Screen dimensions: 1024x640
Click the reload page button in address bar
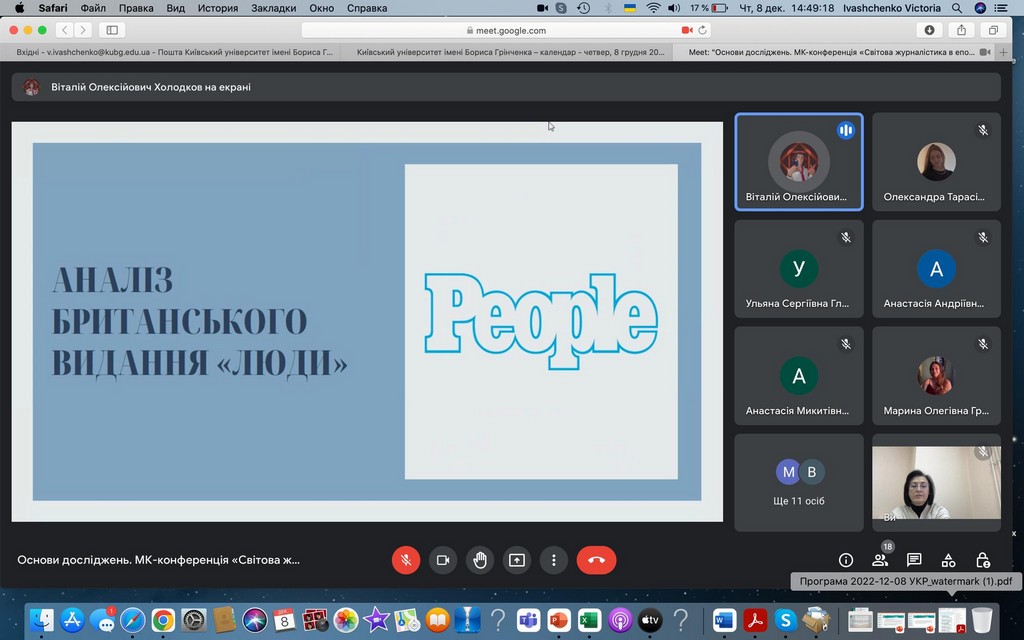click(703, 30)
